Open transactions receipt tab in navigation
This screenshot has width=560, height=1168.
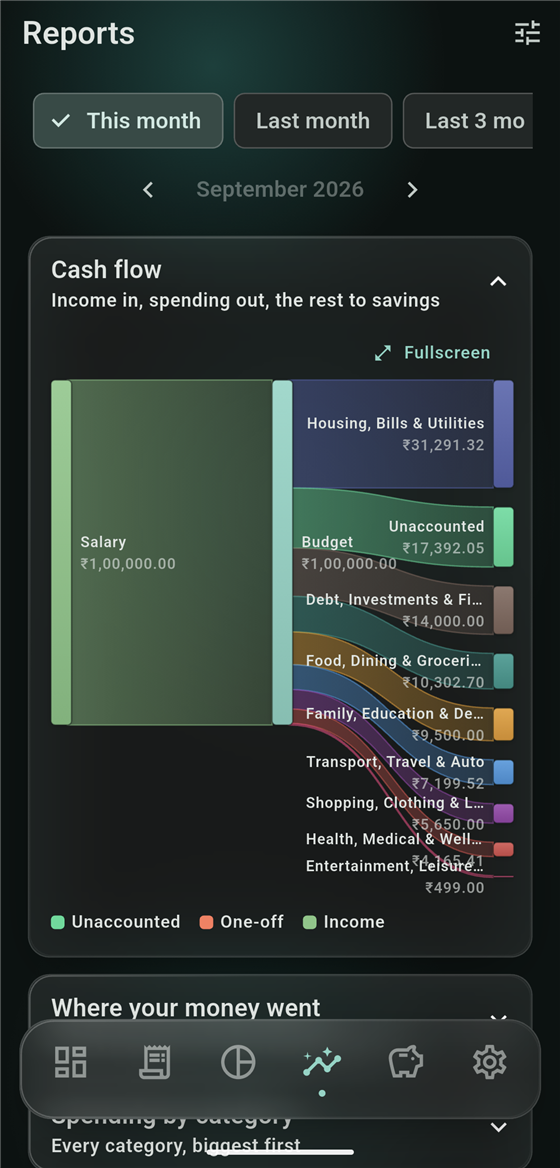tap(155, 1061)
